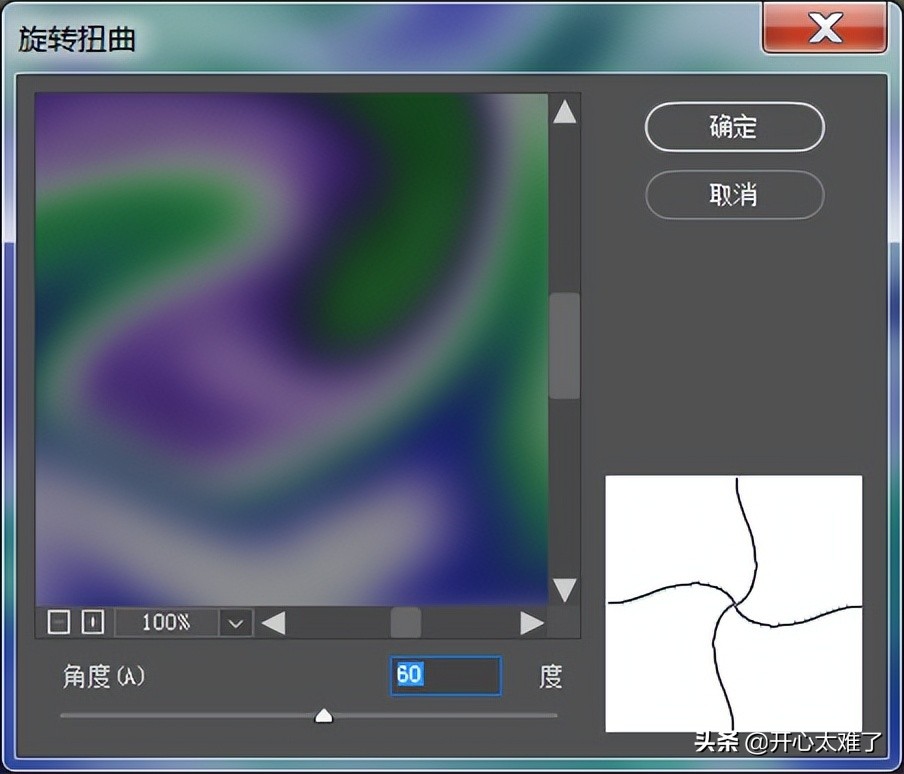Click the preview scroll down arrow
This screenshot has width=904, height=774.
564,590
